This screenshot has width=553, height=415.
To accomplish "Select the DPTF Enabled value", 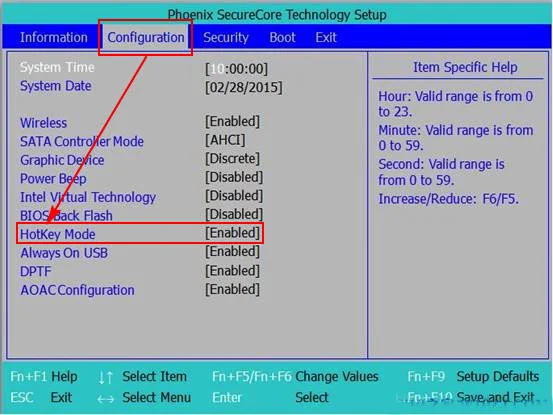I will point(232,271).
